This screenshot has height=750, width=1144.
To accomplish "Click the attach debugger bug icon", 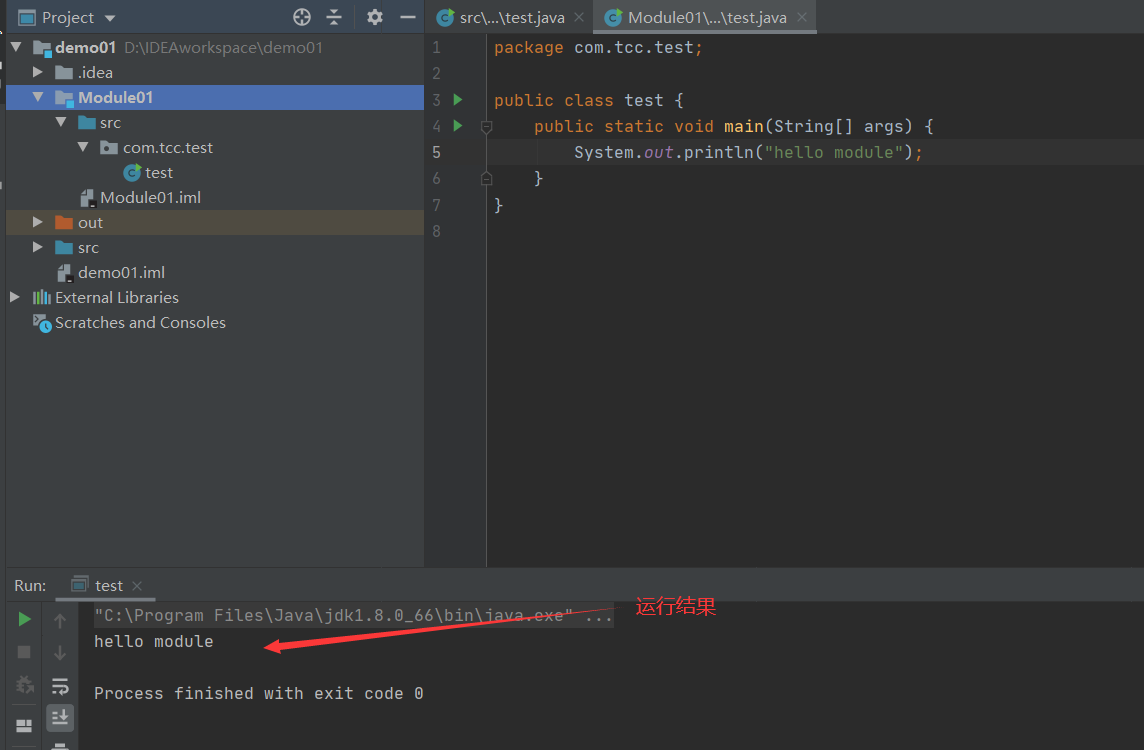I will (x=24, y=685).
